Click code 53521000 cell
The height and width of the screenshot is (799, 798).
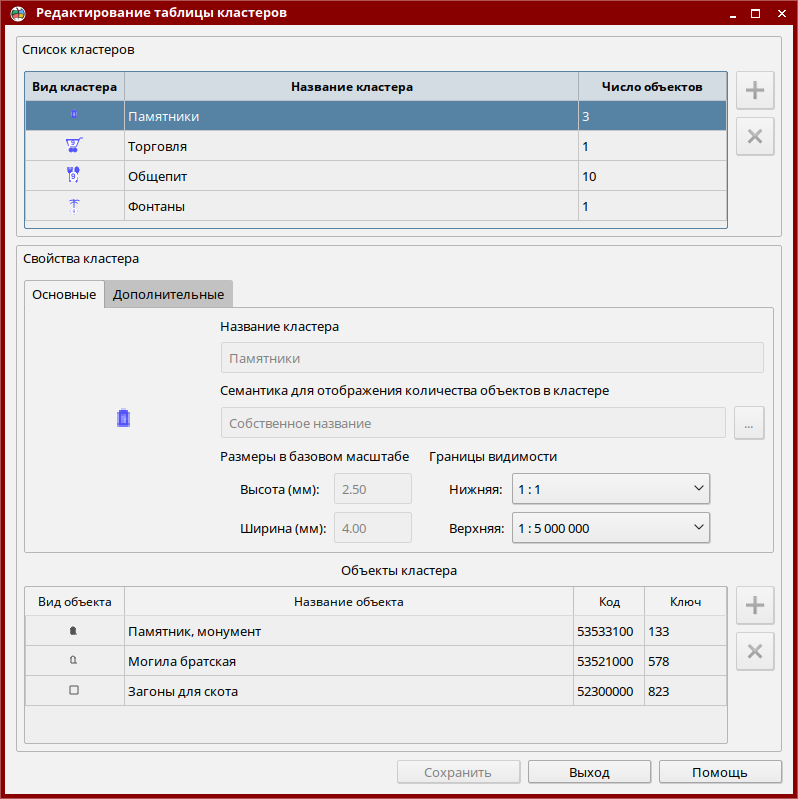pos(609,661)
